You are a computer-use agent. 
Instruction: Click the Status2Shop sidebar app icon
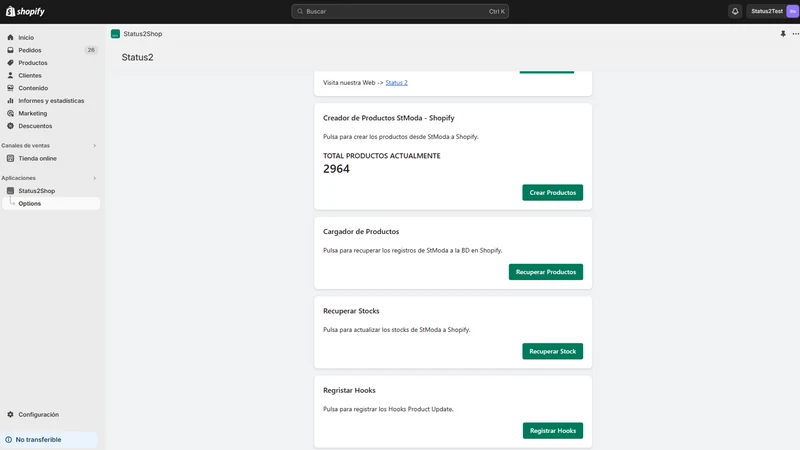point(10,191)
